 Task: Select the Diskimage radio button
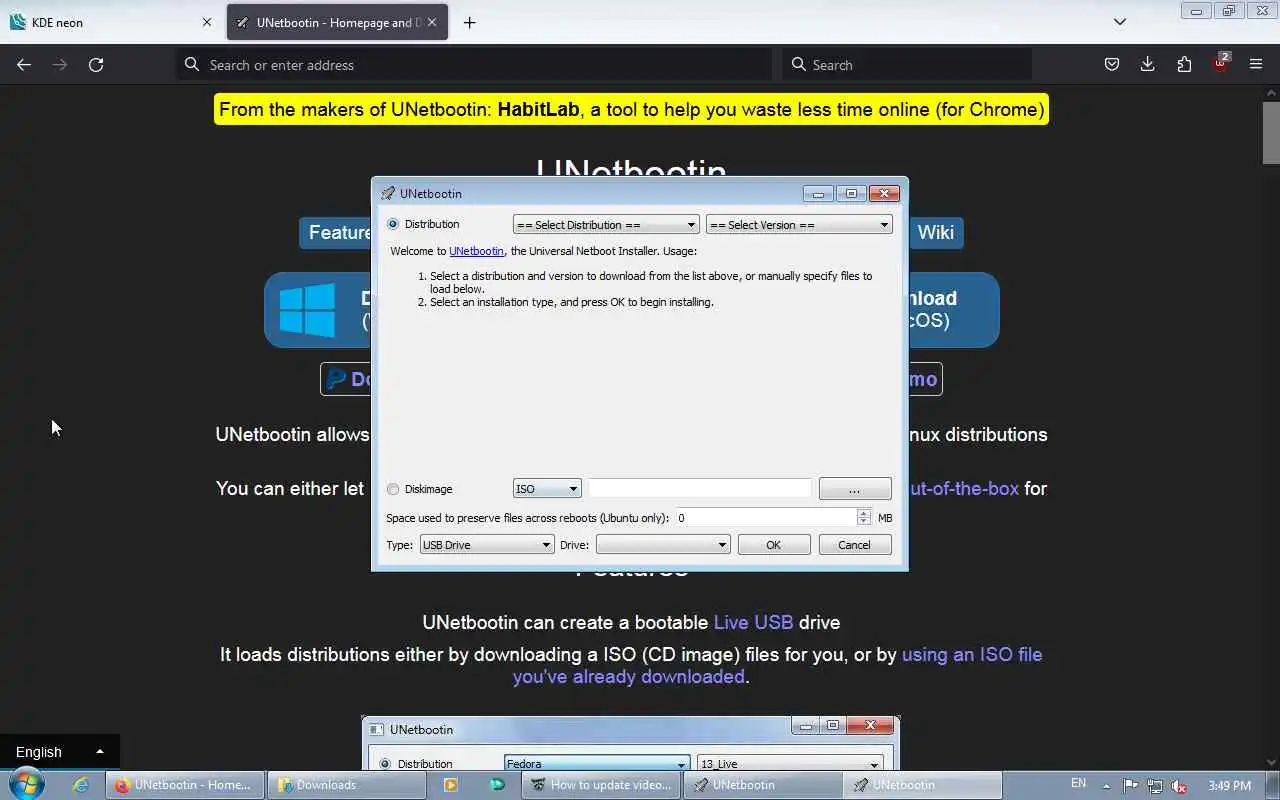coord(393,489)
